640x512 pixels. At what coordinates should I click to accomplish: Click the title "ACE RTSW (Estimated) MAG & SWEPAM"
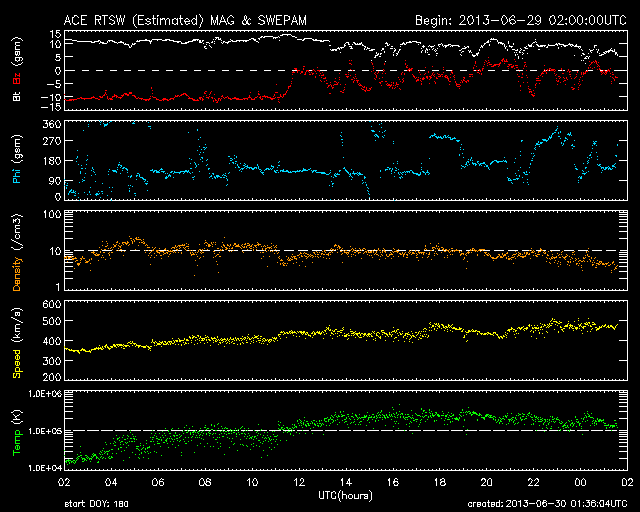tap(185, 20)
